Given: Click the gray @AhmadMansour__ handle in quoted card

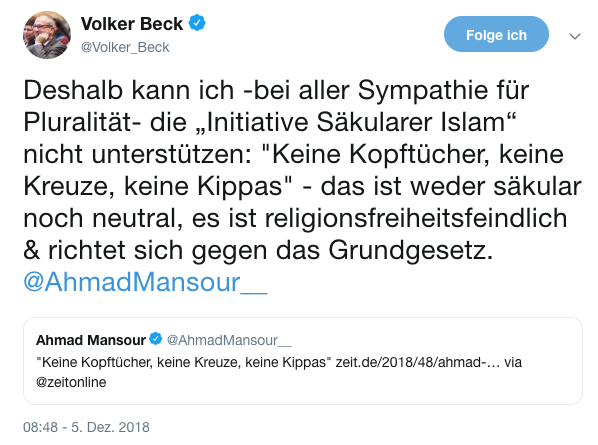Looking at the screenshot, I should click(229, 340).
